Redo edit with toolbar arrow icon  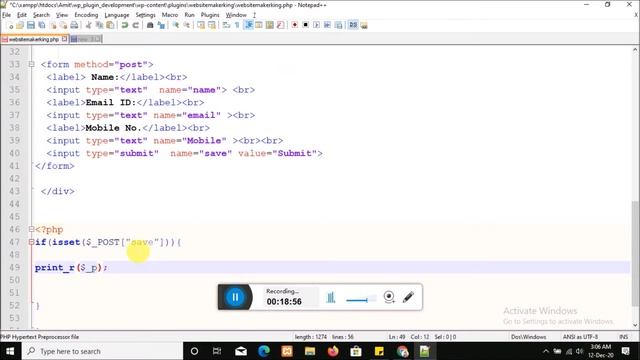[x=136, y=25]
